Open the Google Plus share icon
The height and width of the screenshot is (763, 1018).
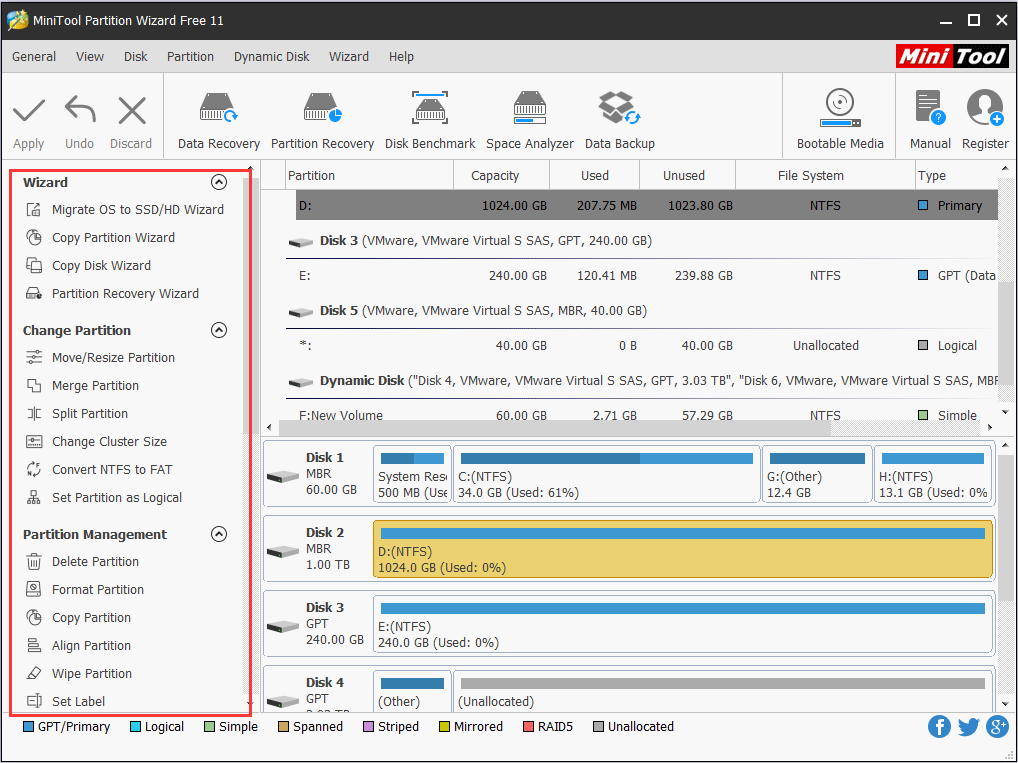pos(997,727)
